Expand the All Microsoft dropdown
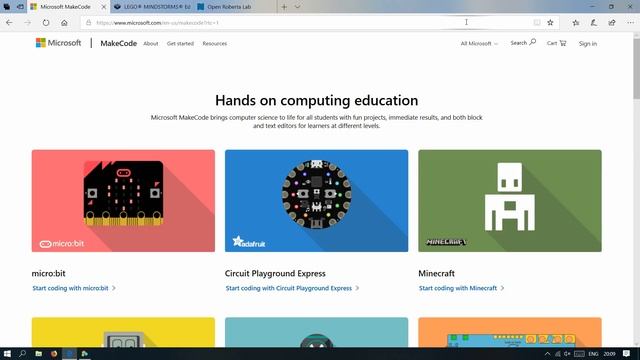Viewport: 640px width, 360px height. 479,44
